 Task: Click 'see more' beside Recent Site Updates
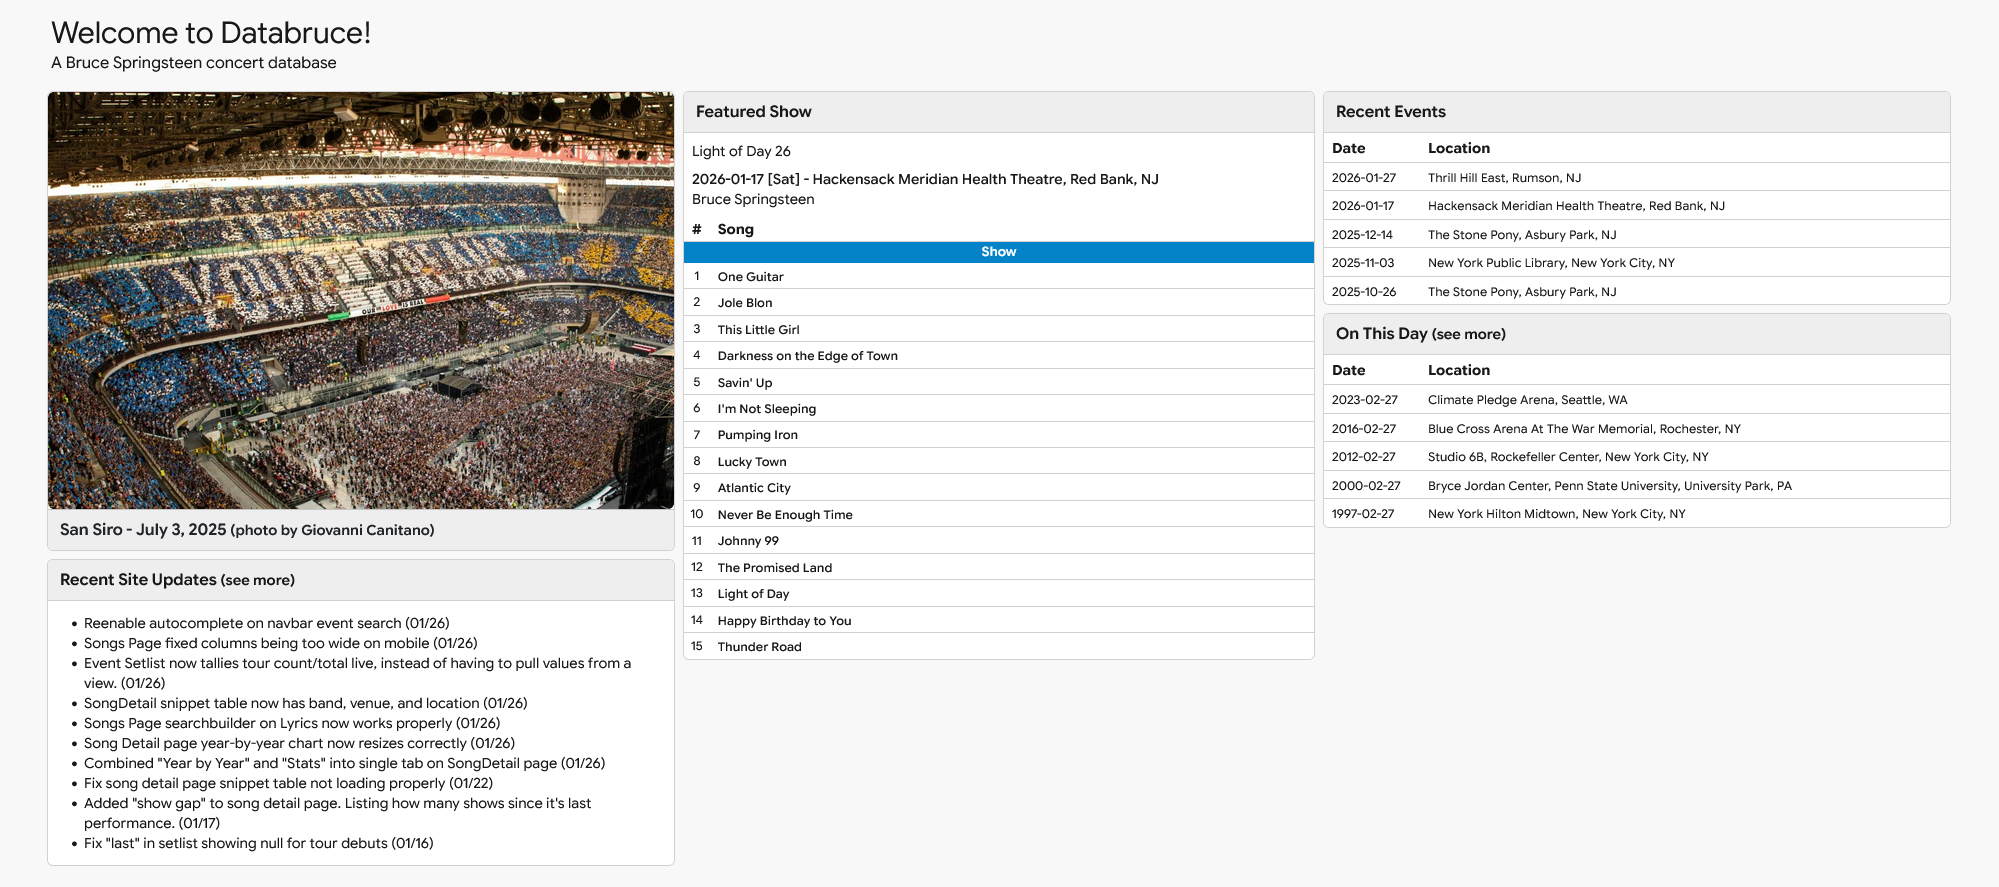[258, 581]
